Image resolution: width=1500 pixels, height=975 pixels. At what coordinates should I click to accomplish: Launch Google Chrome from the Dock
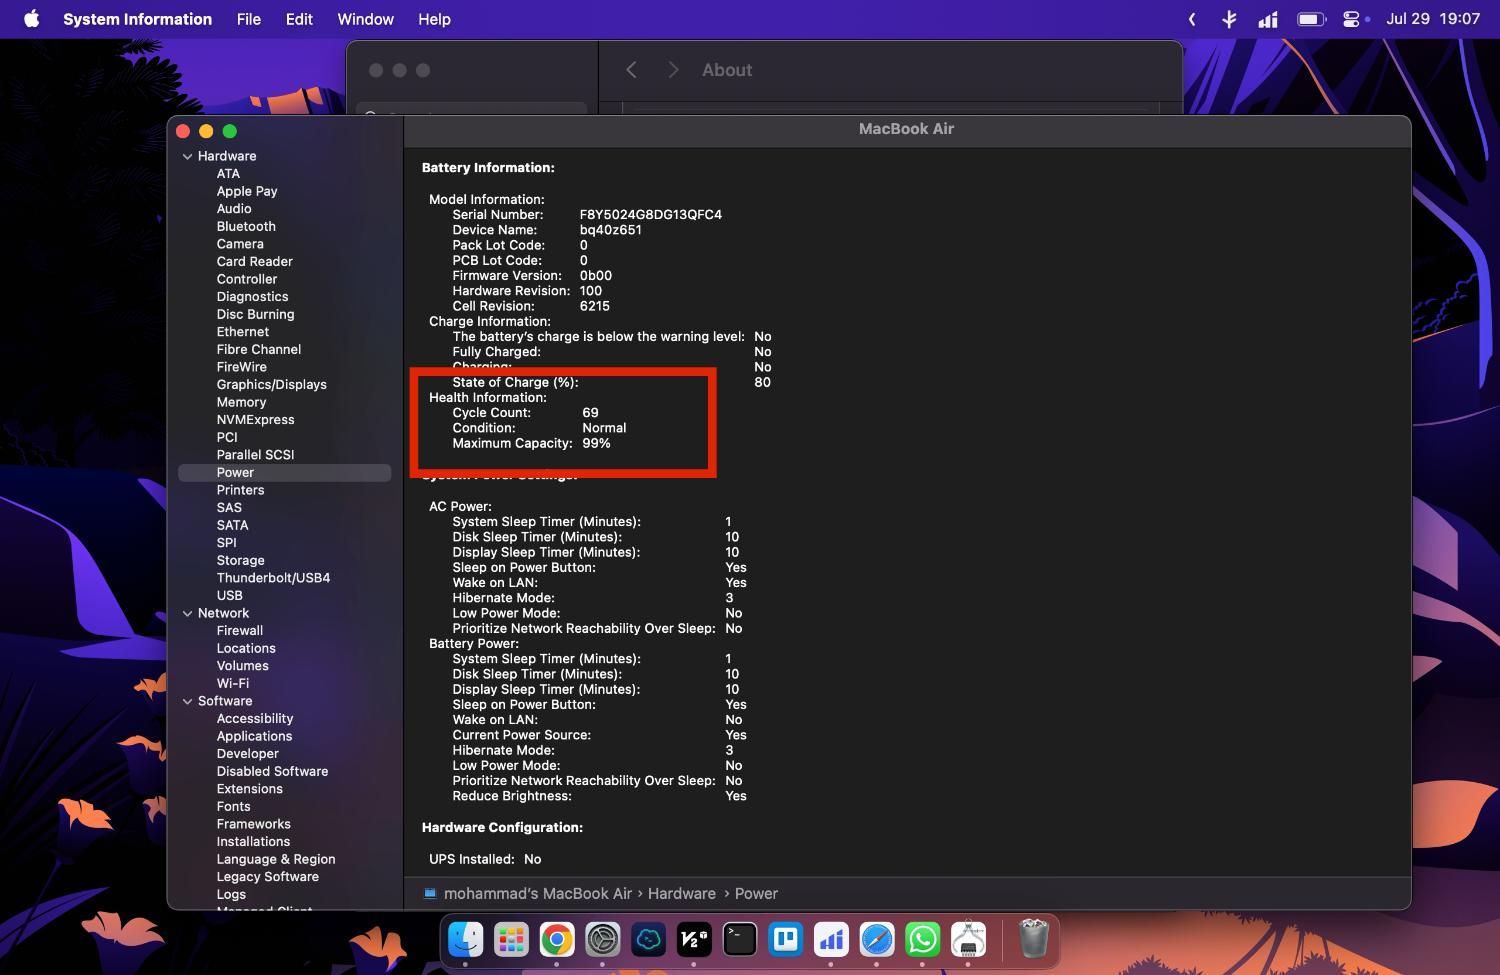point(557,939)
